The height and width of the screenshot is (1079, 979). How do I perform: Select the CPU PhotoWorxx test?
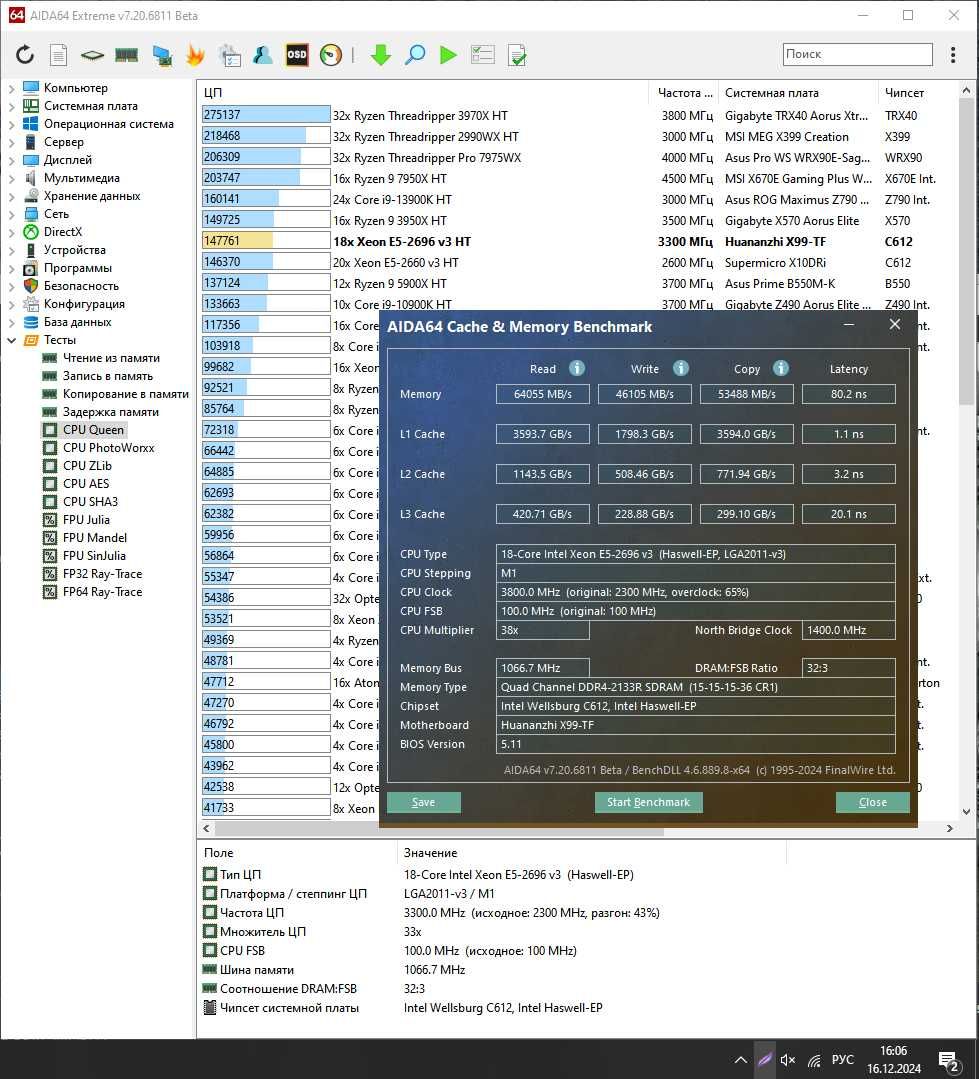click(109, 447)
